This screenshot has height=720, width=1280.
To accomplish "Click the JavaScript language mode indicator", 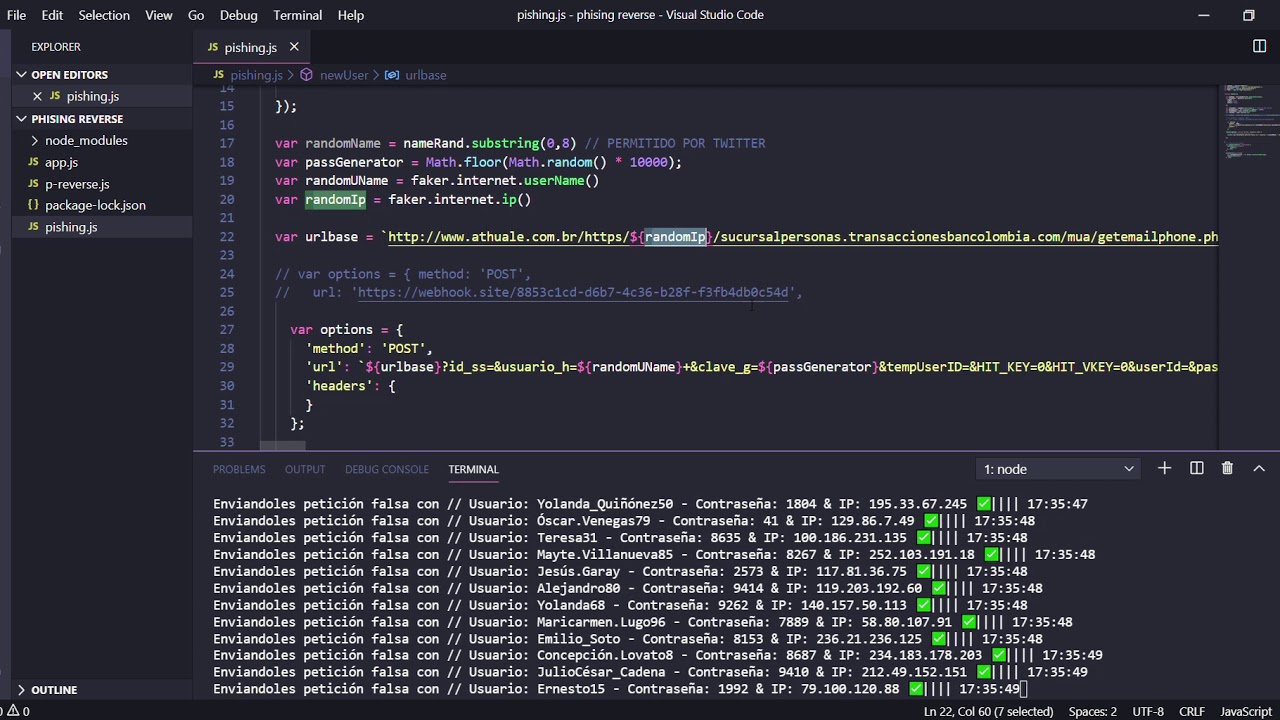I will pos(1246,711).
